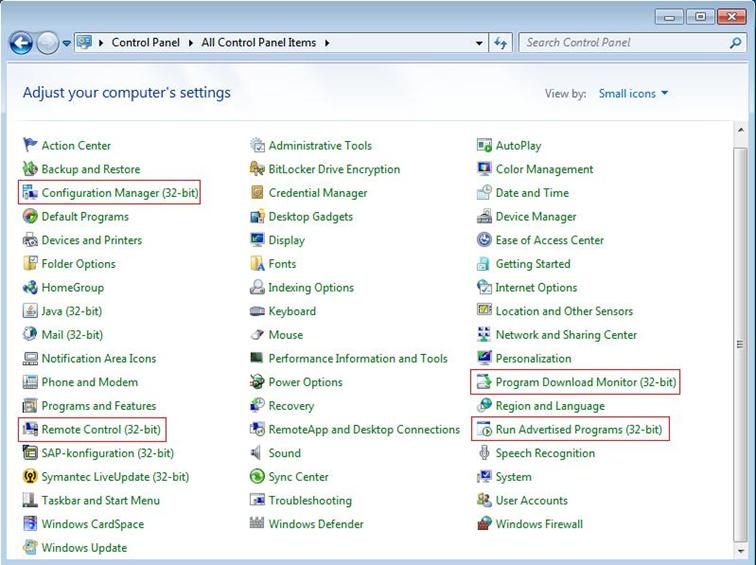Screen dimensions: 756x565
Task: Select All Control Panel Items breadcrumb
Action: [x=259, y=42]
